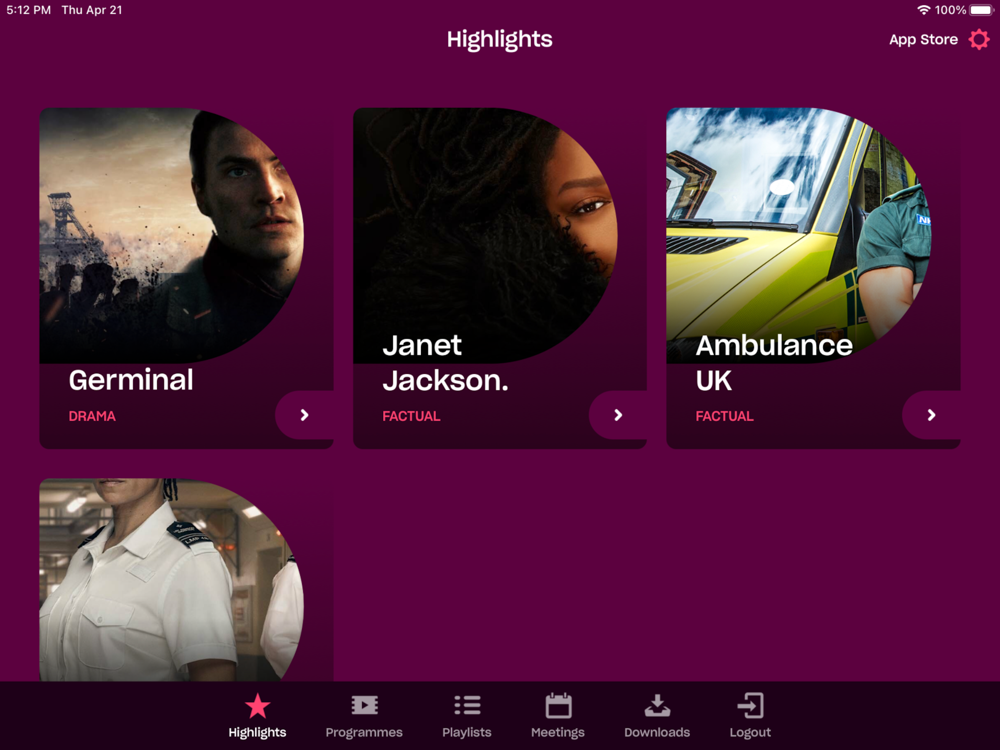The height and width of the screenshot is (750, 1000).
Task: Switch to the Programmes tab label
Action: tap(364, 732)
